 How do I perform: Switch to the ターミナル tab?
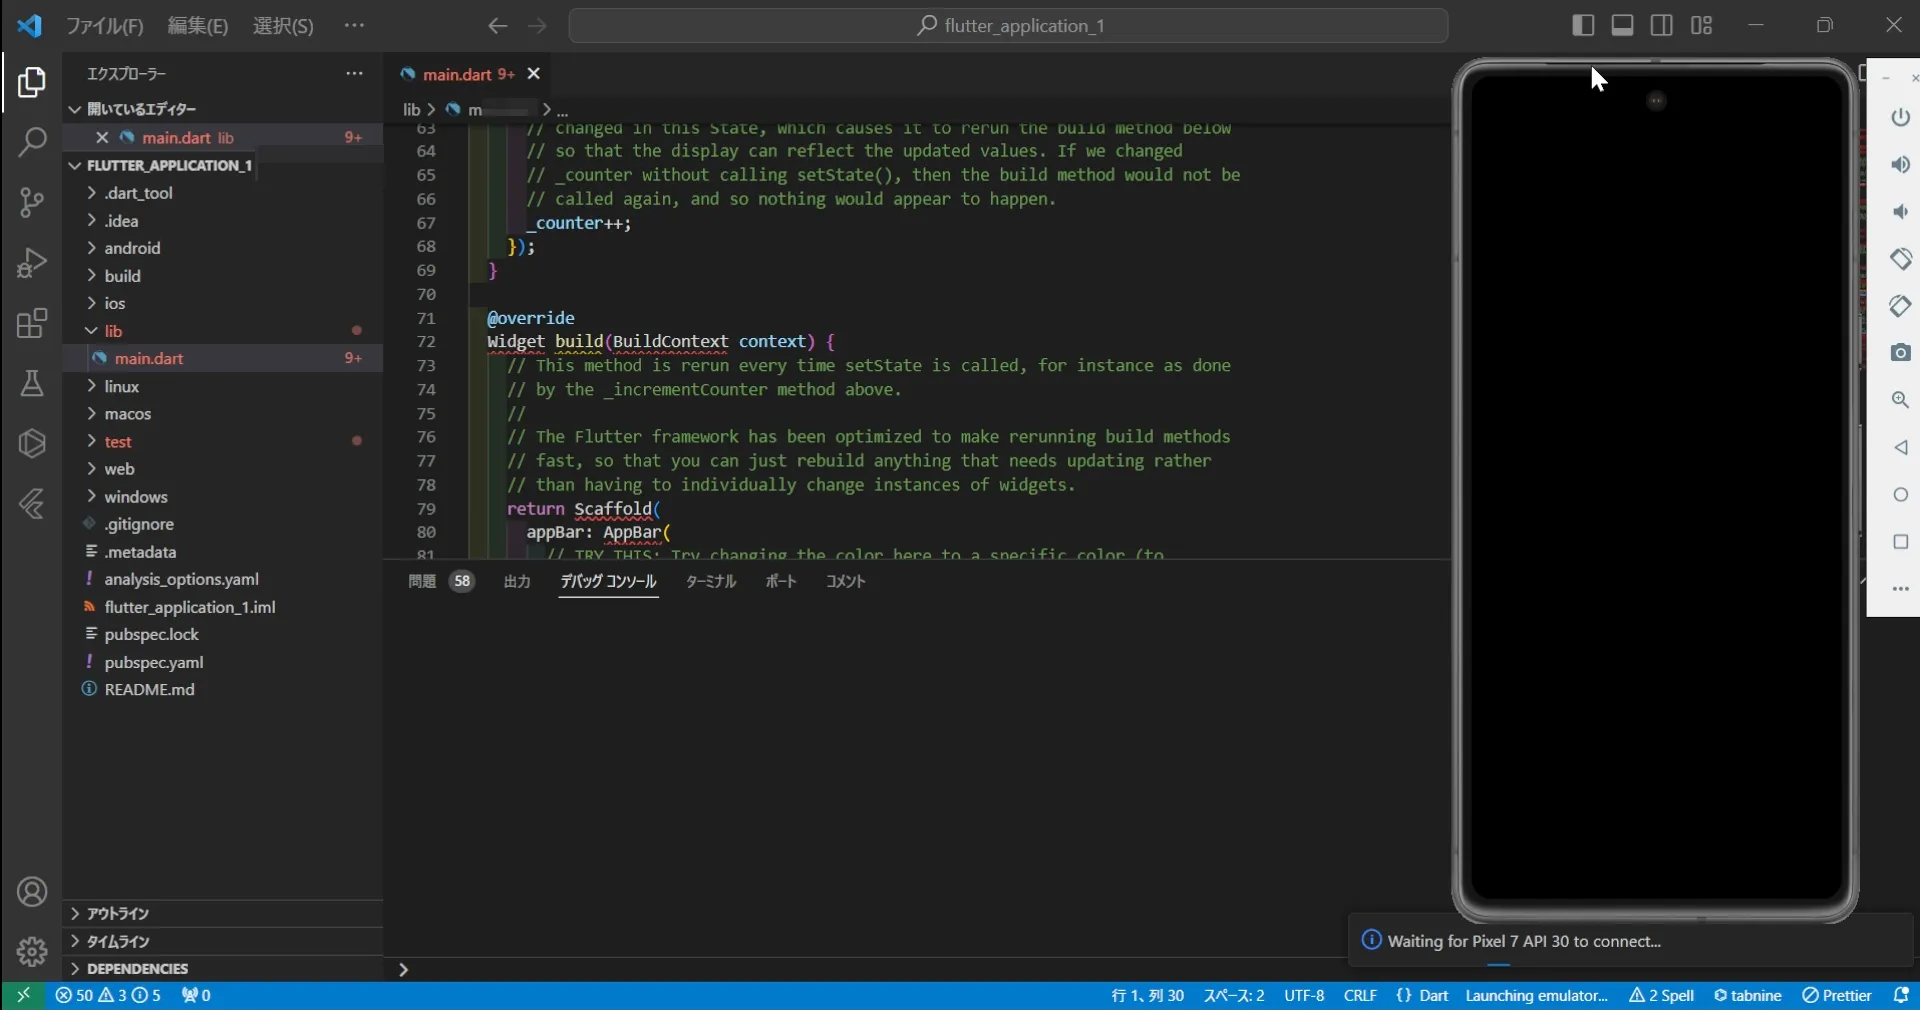(711, 581)
